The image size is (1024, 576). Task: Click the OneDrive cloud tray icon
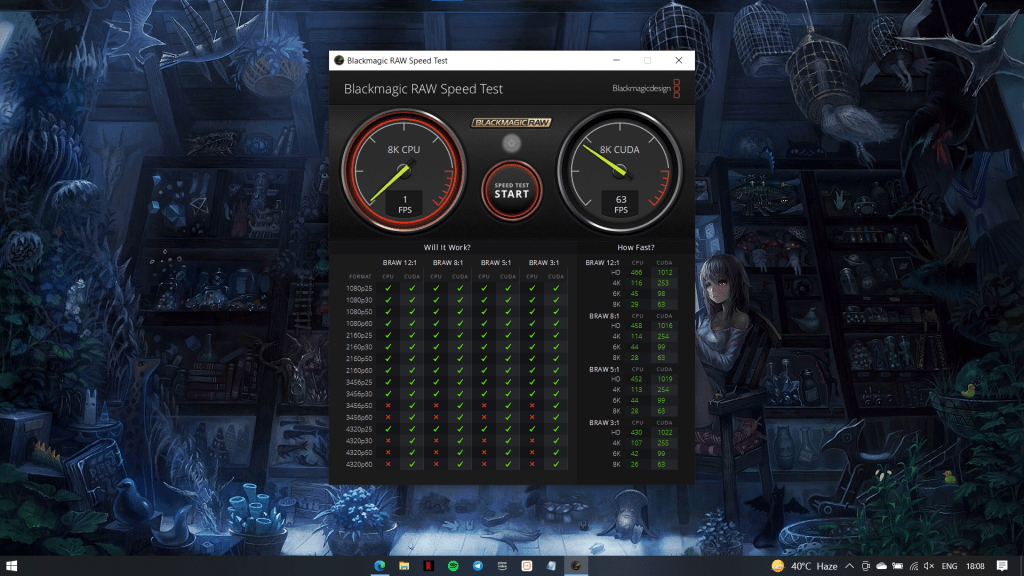(881, 566)
